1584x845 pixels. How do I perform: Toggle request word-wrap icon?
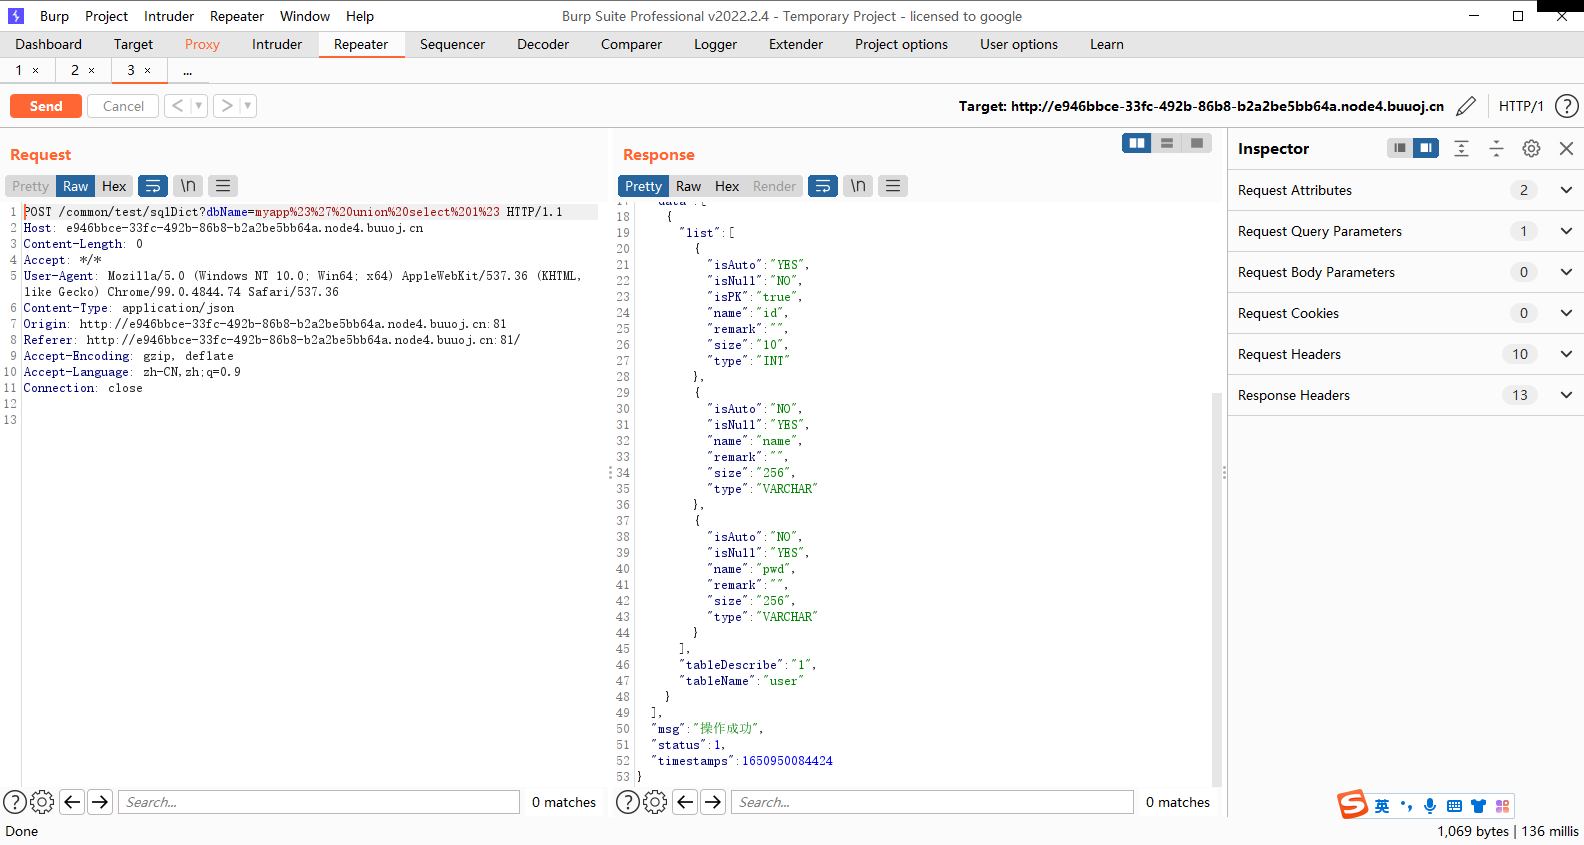(x=153, y=186)
